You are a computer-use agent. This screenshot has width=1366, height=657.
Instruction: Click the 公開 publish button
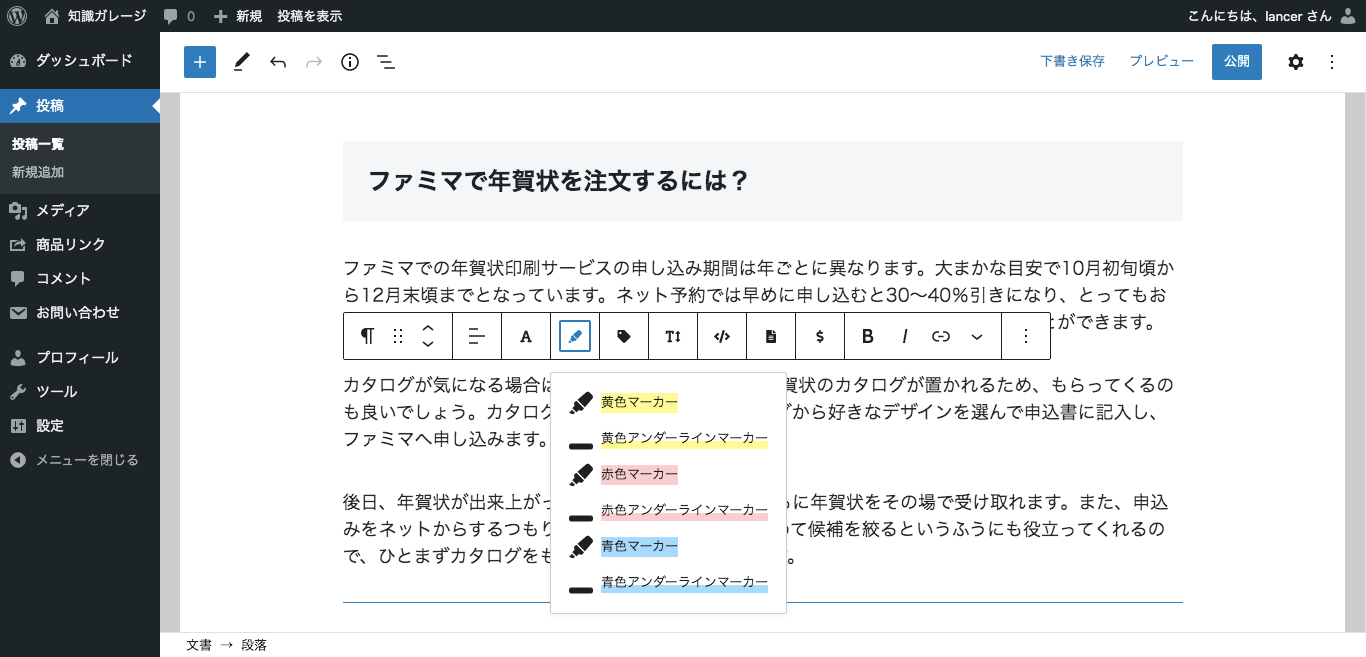point(1237,61)
